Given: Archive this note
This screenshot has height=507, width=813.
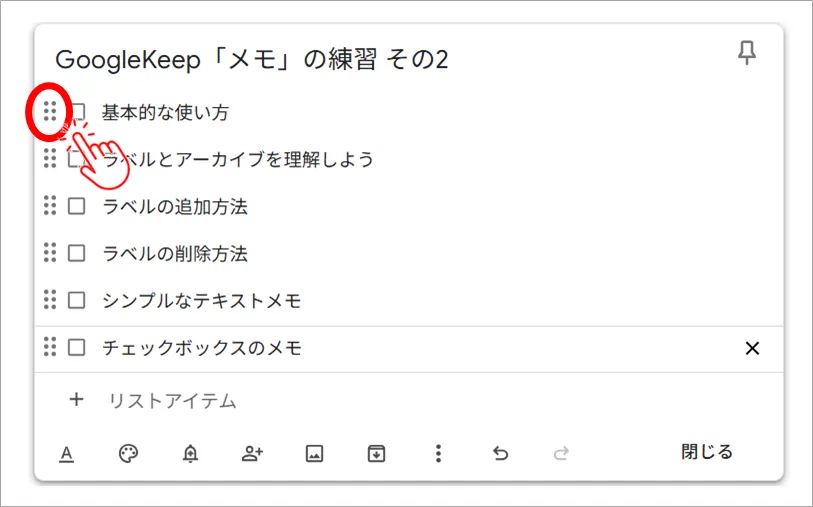Looking at the screenshot, I should [x=376, y=454].
